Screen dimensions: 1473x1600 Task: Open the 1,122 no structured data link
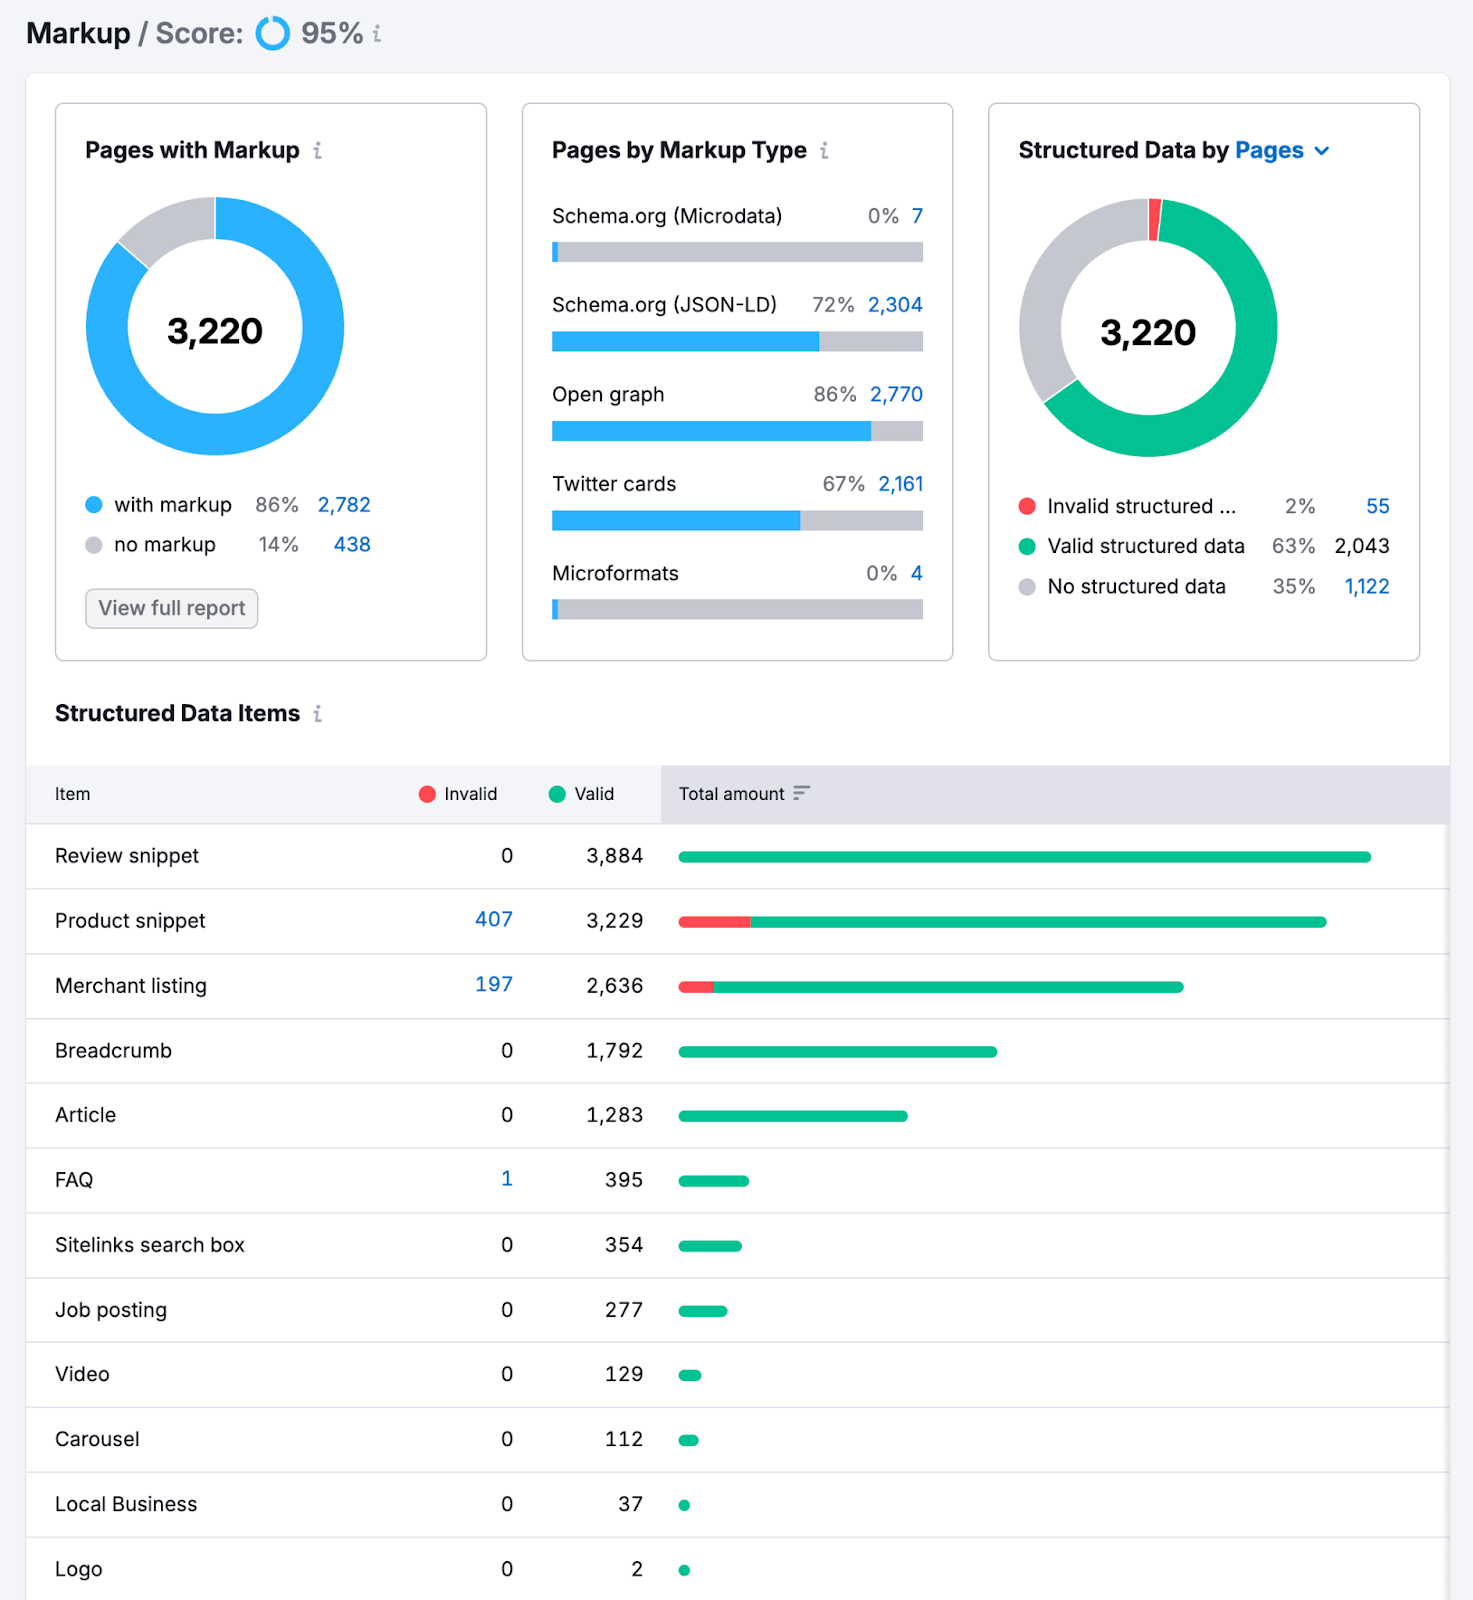tap(1366, 587)
